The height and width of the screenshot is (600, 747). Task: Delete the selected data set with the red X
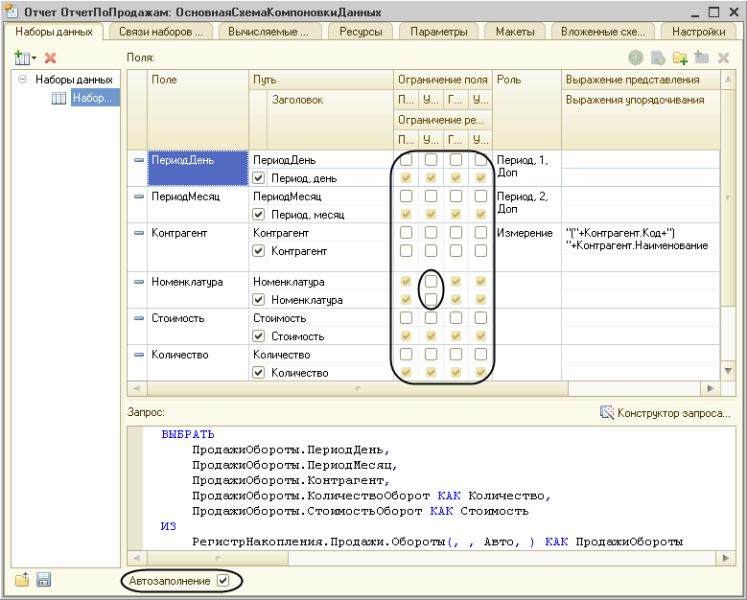[50, 59]
